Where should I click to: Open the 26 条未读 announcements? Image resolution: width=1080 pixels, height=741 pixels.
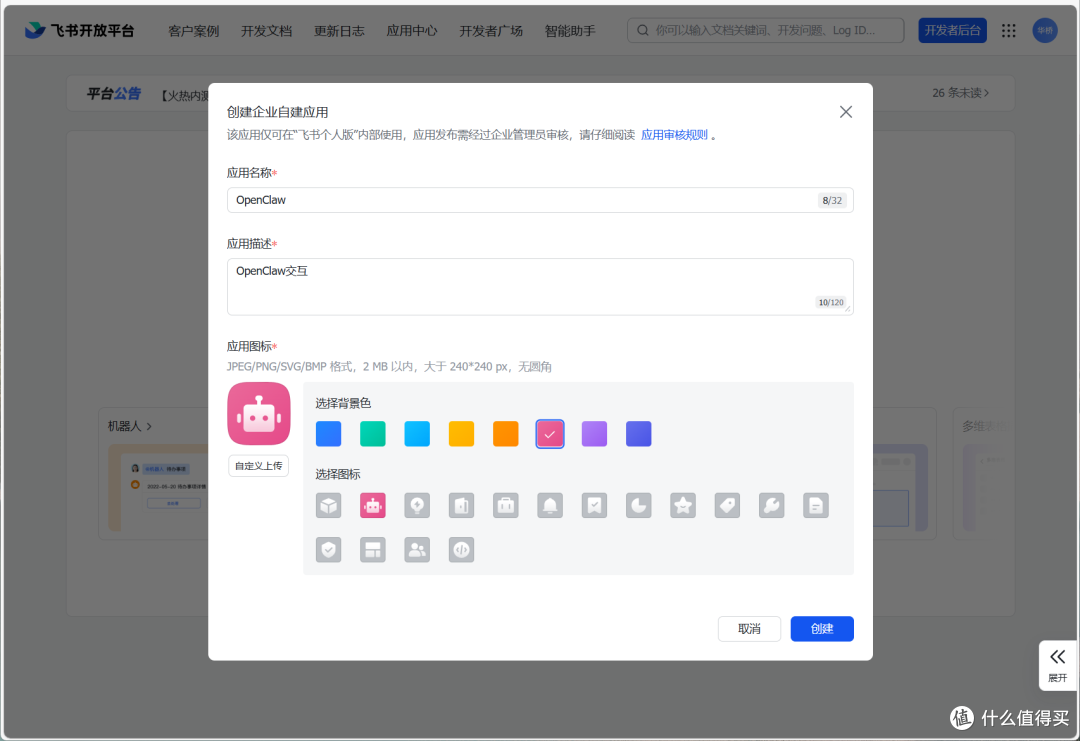point(961,93)
